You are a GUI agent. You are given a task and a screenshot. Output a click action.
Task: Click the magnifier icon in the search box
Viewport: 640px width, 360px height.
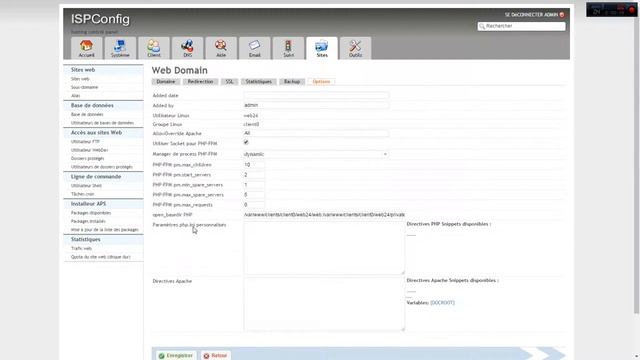[x=482, y=26]
